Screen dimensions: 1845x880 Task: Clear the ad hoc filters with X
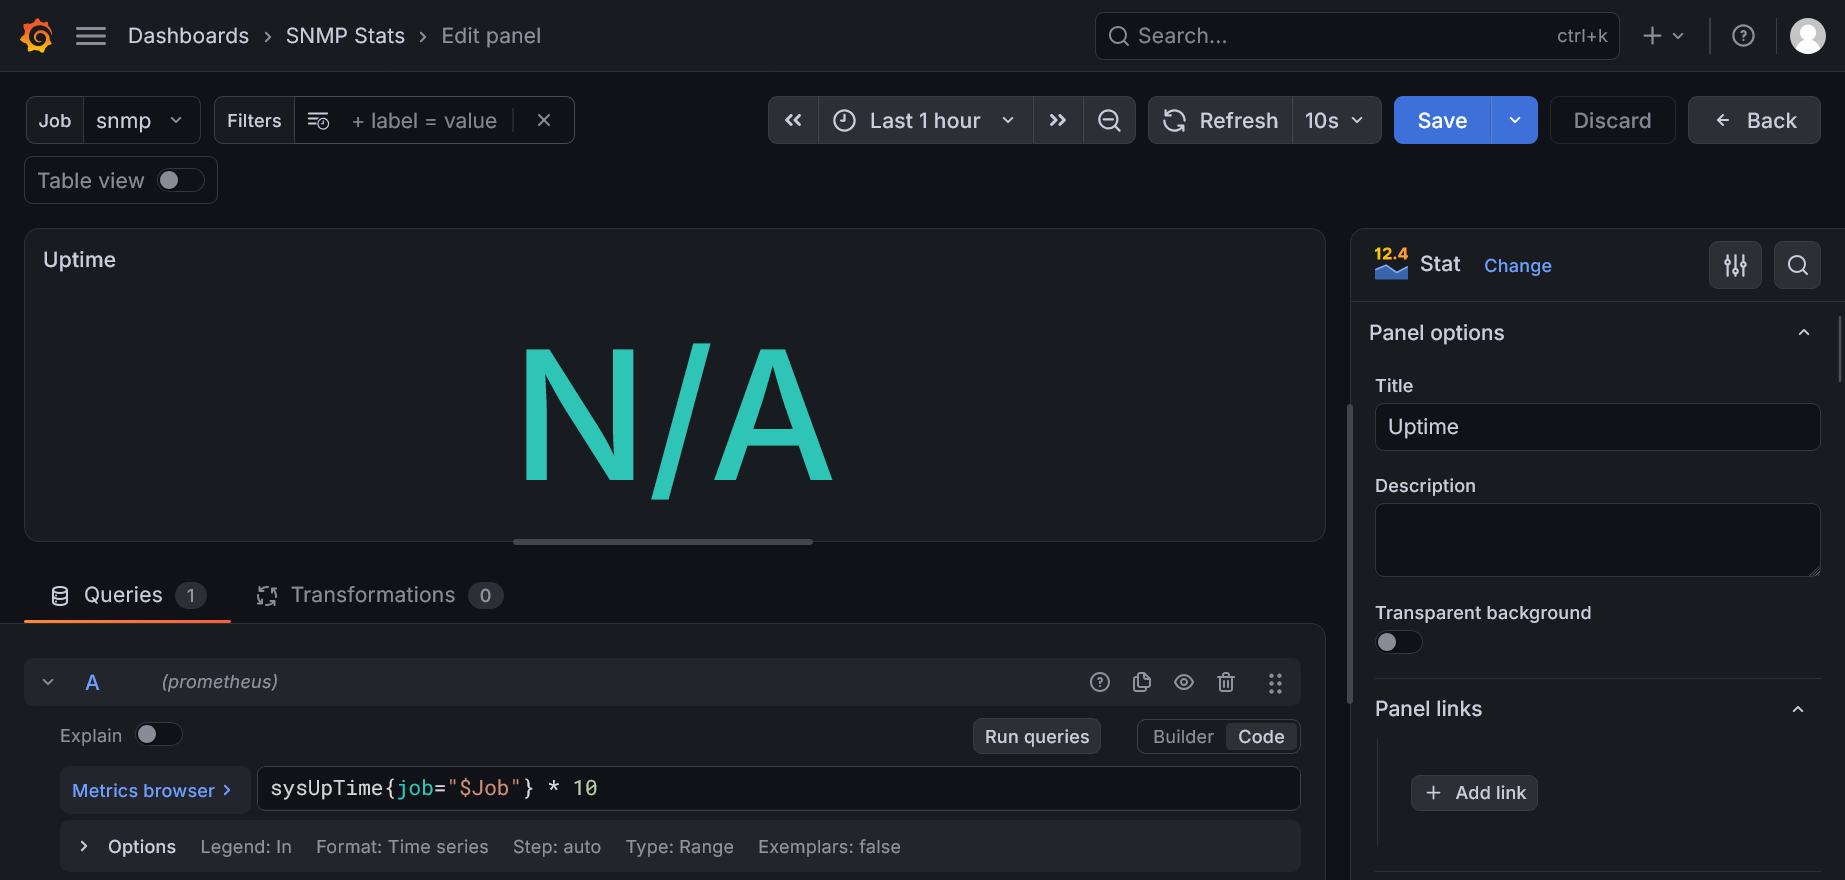(x=544, y=120)
